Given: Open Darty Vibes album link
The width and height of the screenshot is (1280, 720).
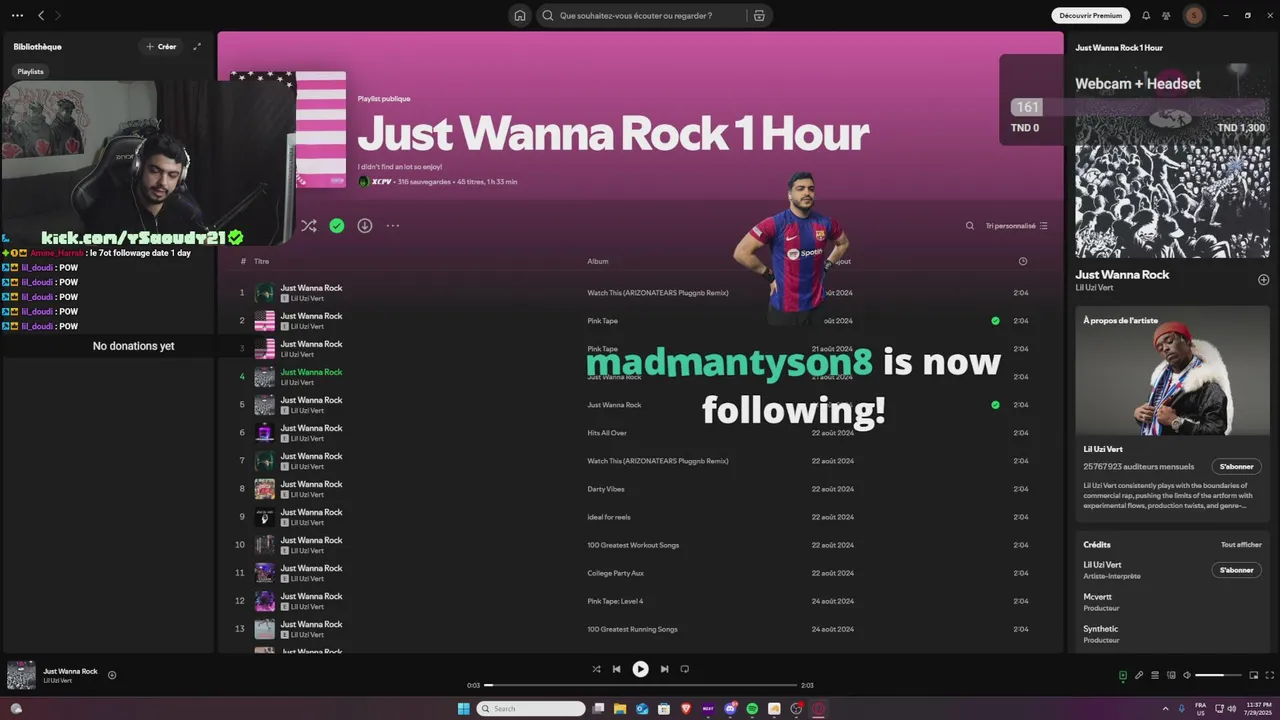Looking at the screenshot, I should (606, 489).
